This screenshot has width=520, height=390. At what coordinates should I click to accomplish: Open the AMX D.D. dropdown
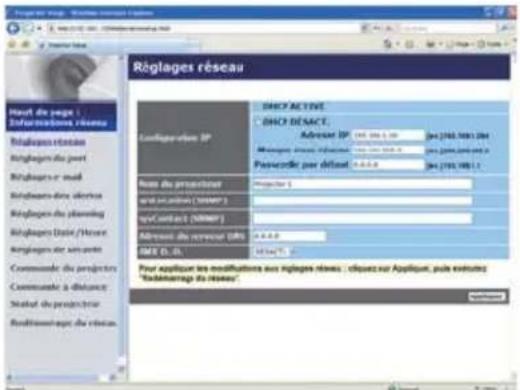tap(275, 252)
